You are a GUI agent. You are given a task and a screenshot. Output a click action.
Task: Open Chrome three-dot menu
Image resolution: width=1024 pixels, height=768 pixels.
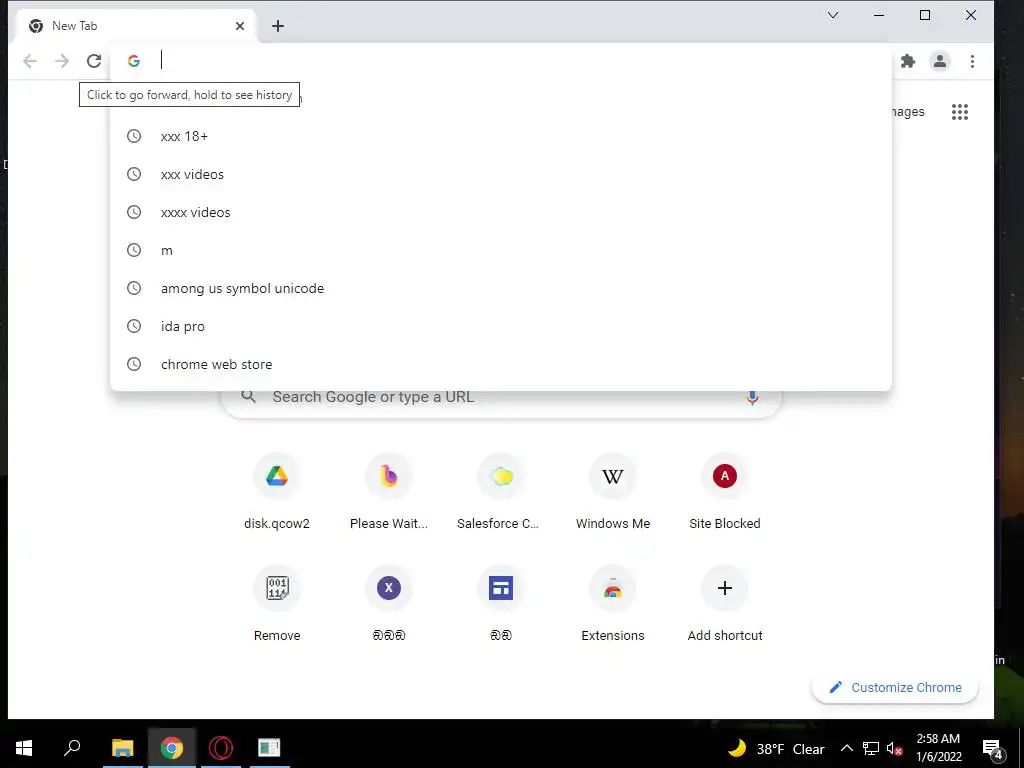coord(972,61)
